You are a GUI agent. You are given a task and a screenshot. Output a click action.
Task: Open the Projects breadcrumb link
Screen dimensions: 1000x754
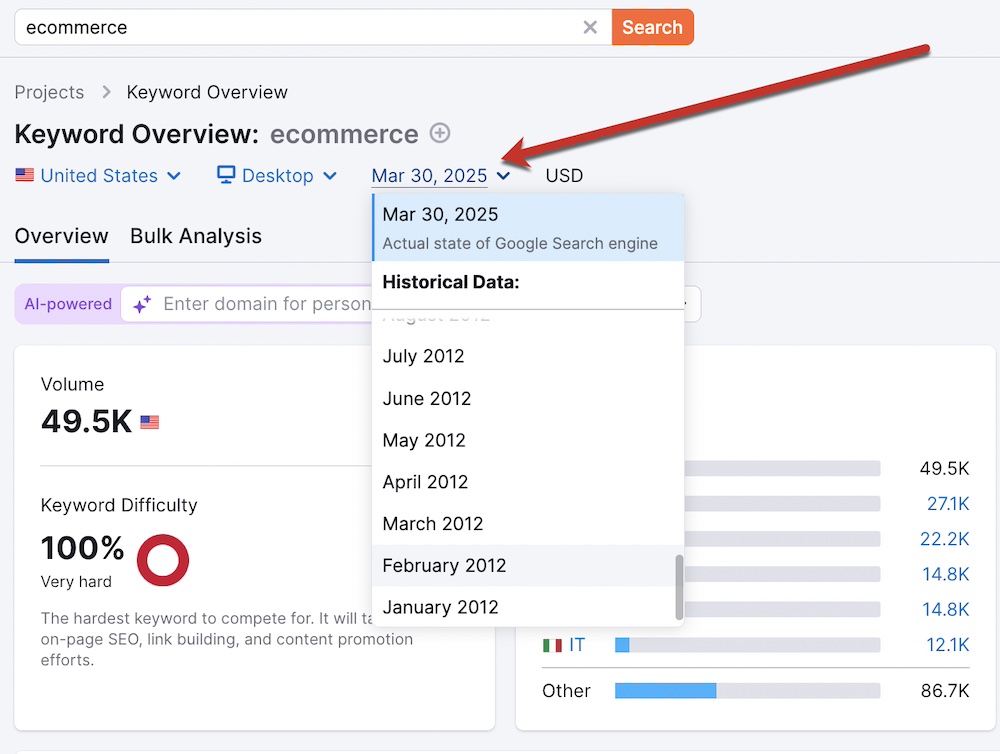tap(49, 92)
